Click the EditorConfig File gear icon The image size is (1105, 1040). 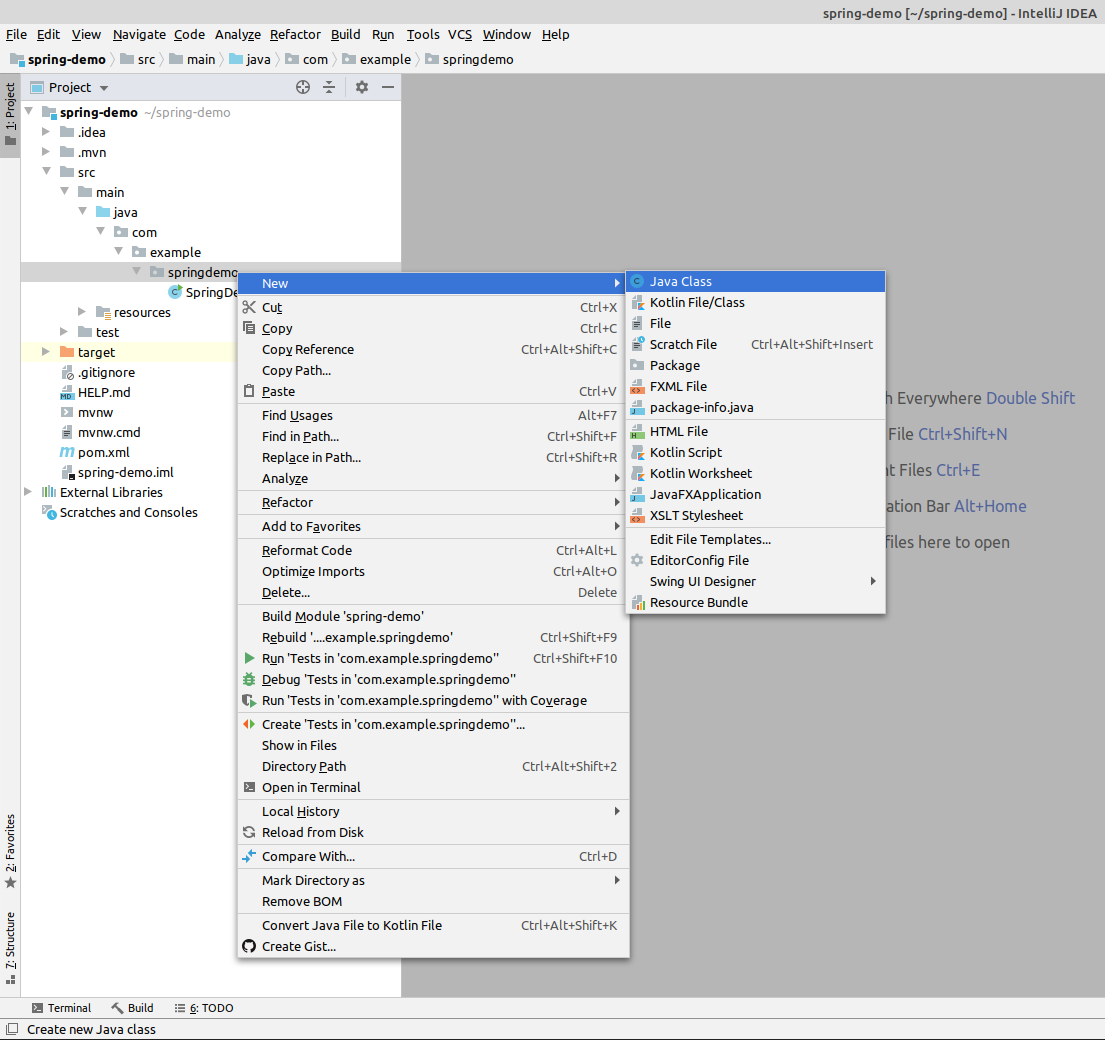[x=637, y=560]
